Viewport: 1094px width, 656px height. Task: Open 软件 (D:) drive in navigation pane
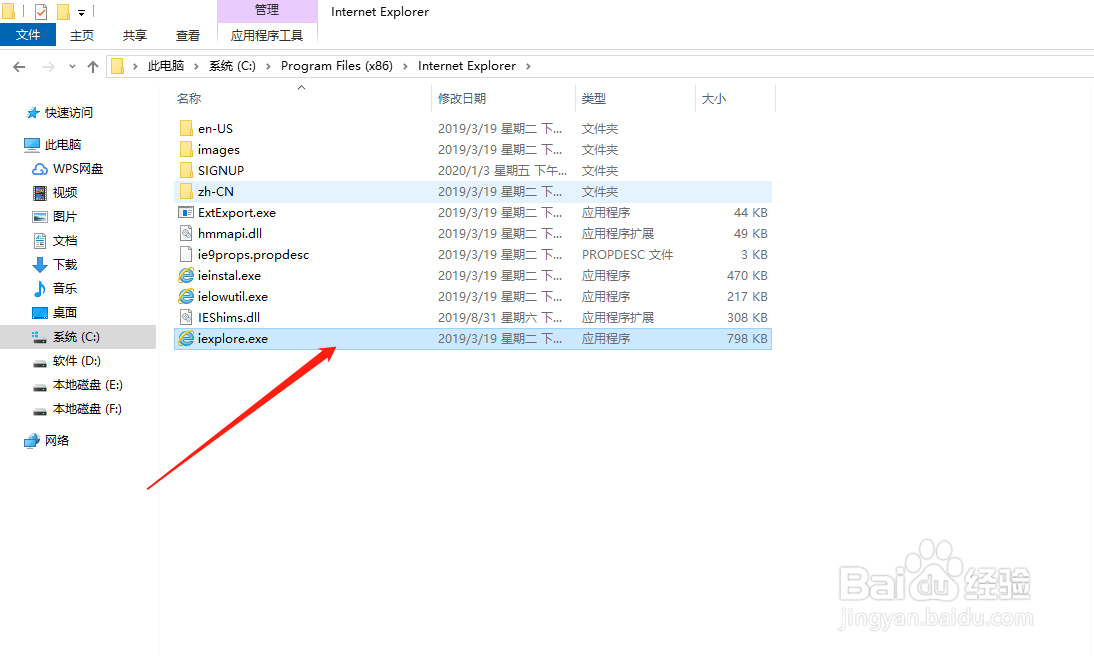[x=77, y=361]
